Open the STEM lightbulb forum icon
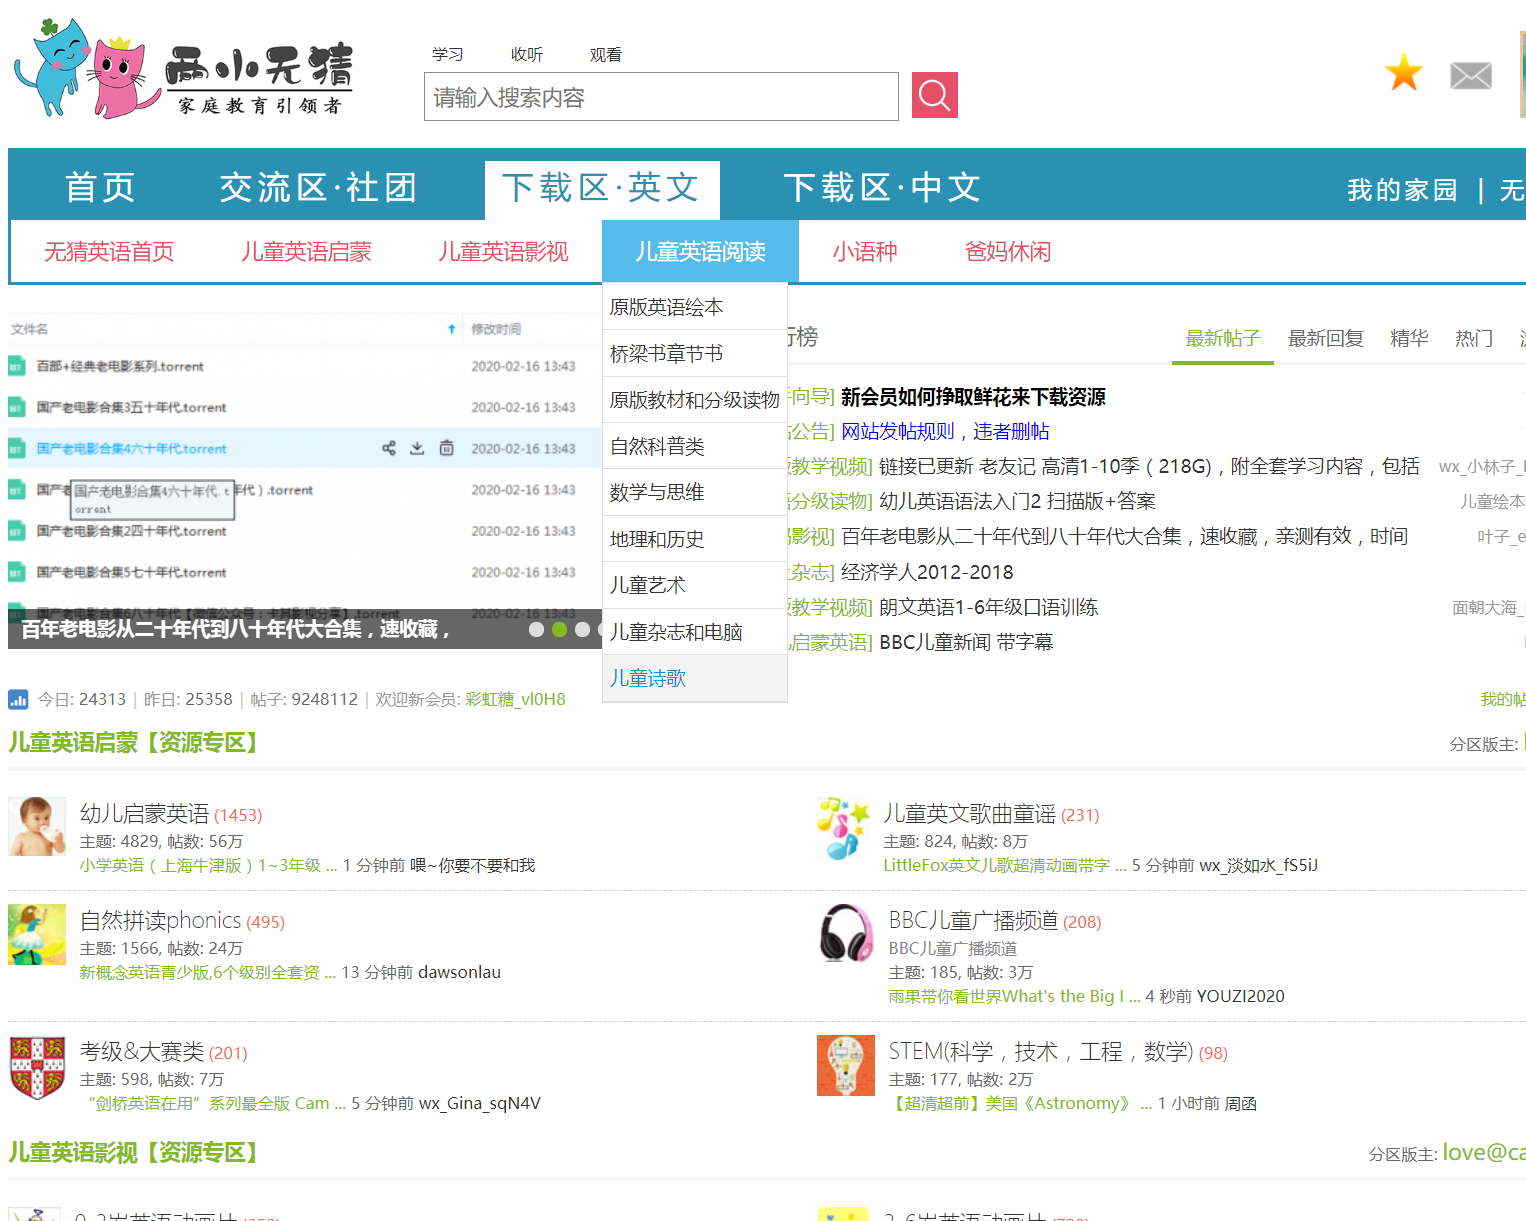The image size is (1526, 1221). [846, 1066]
